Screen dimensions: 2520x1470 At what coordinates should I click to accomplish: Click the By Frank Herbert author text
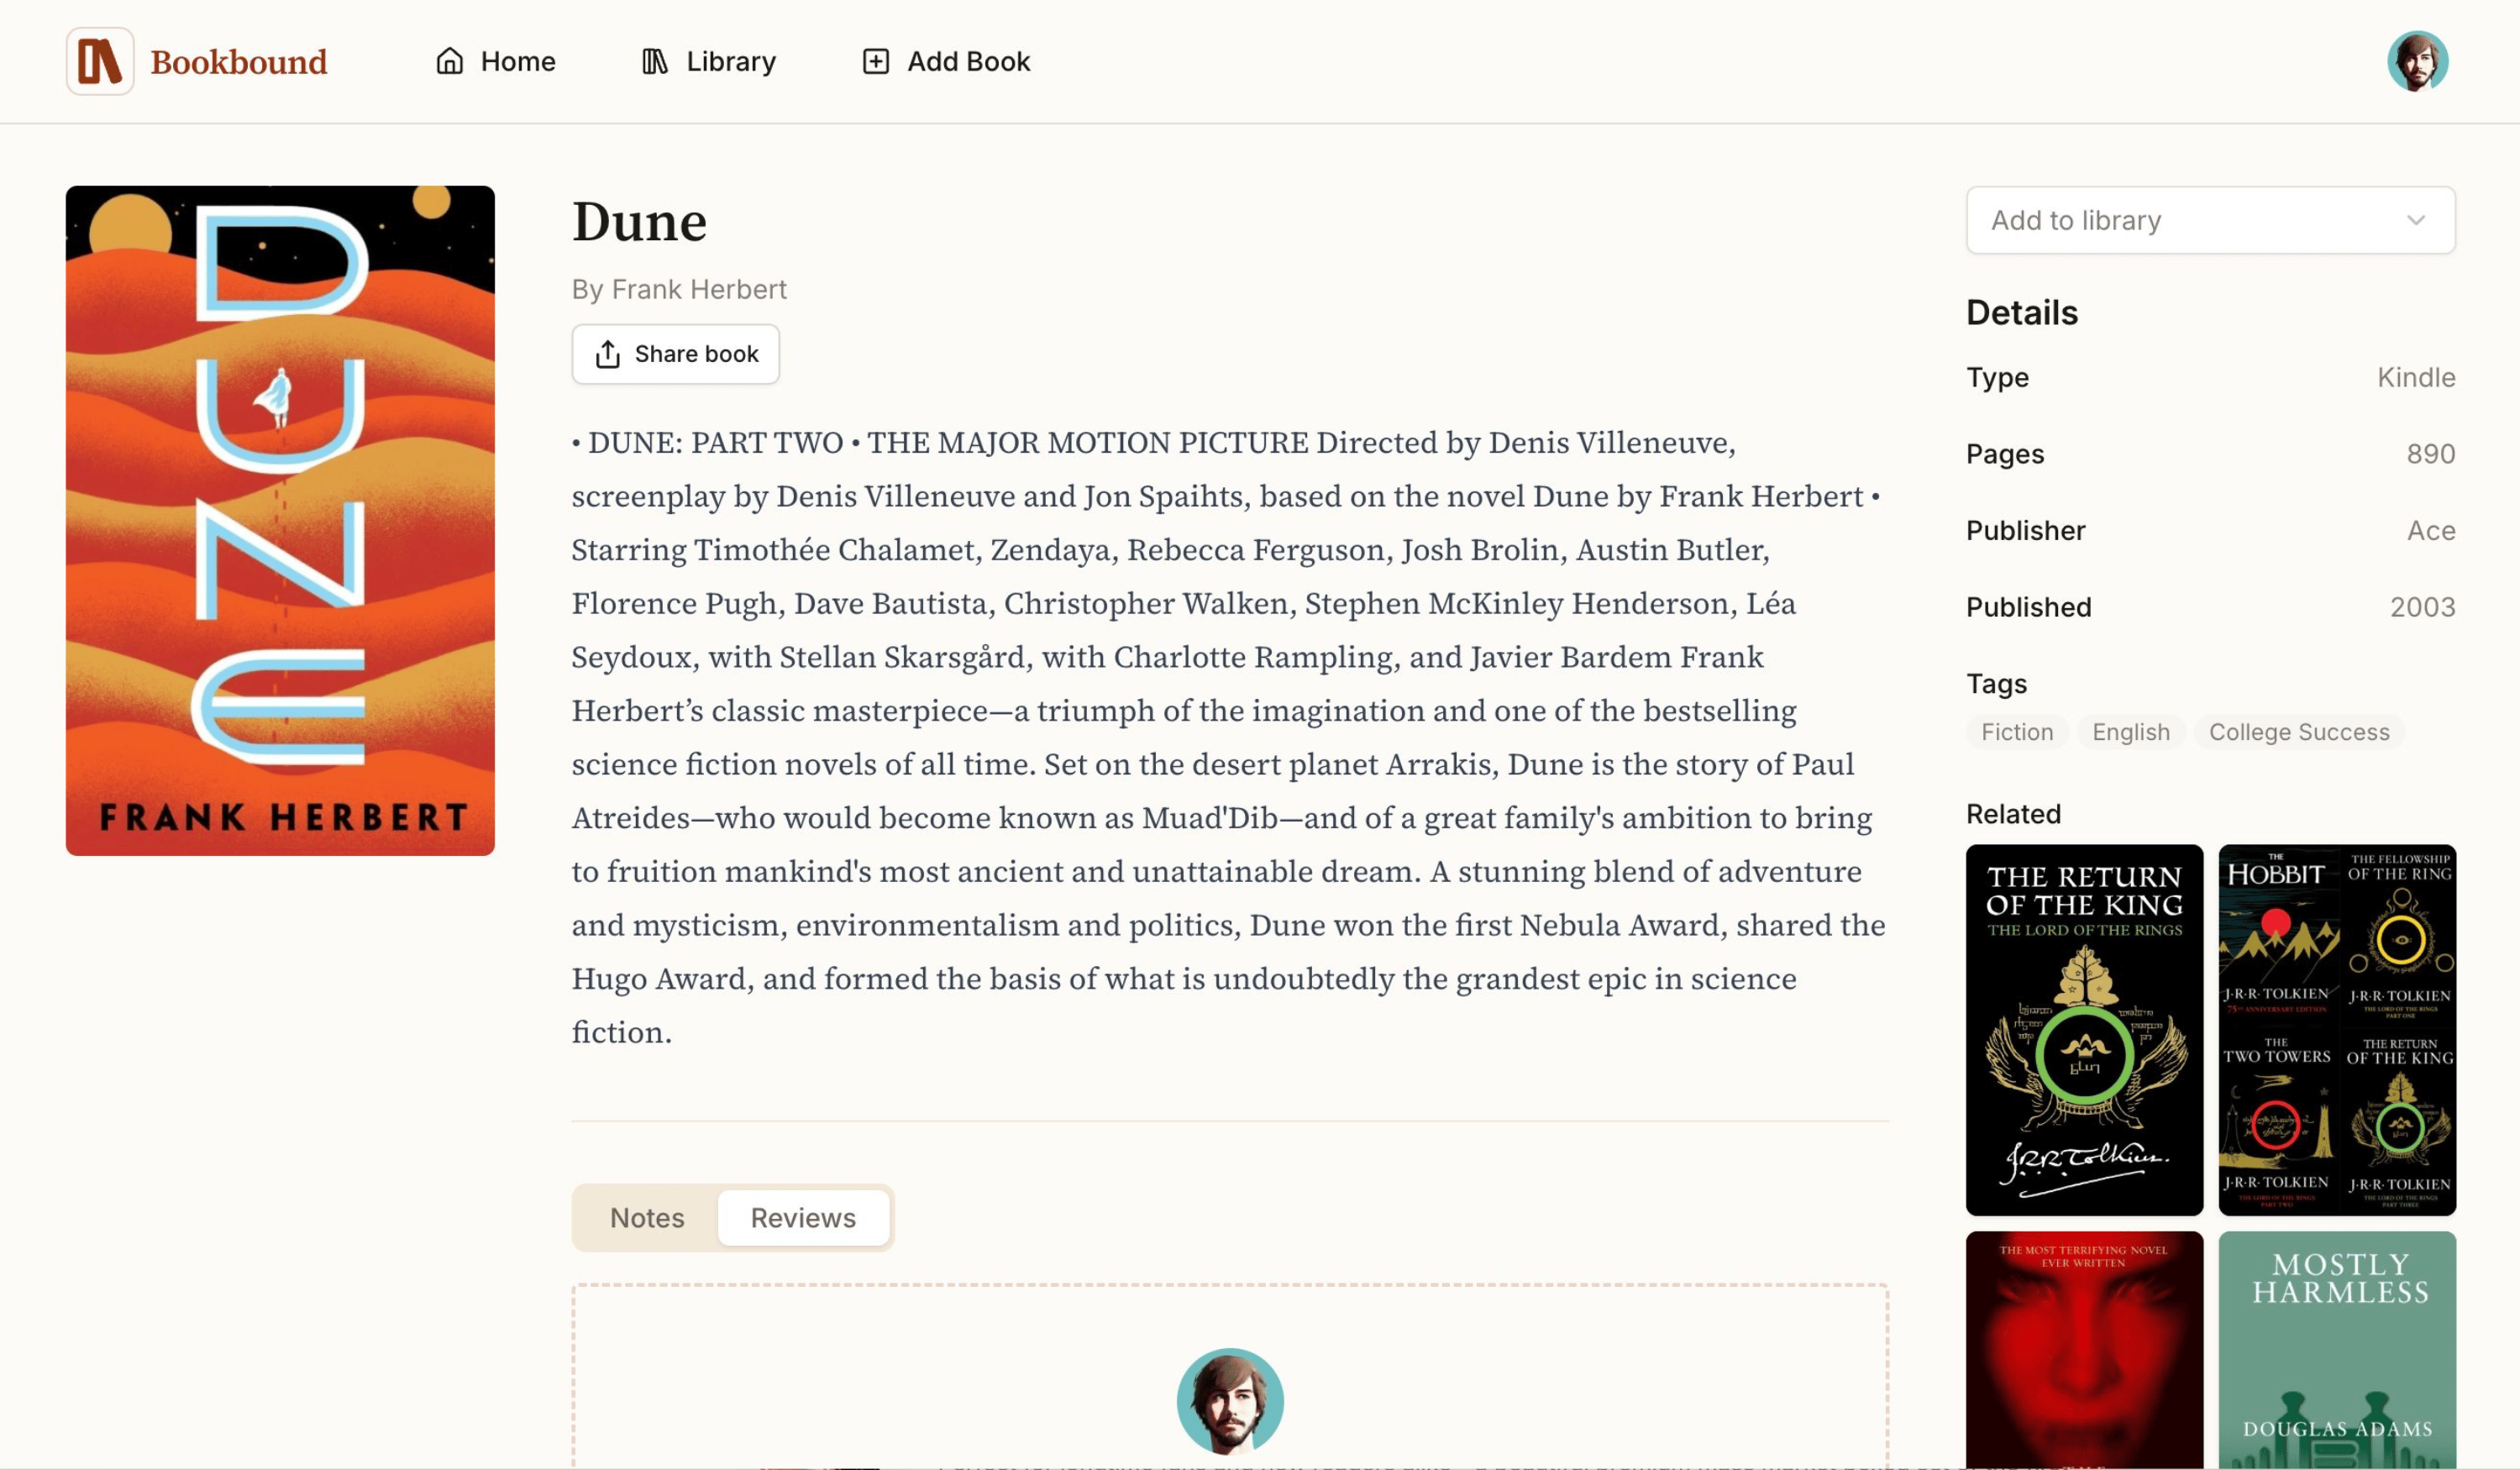(679, 289)
